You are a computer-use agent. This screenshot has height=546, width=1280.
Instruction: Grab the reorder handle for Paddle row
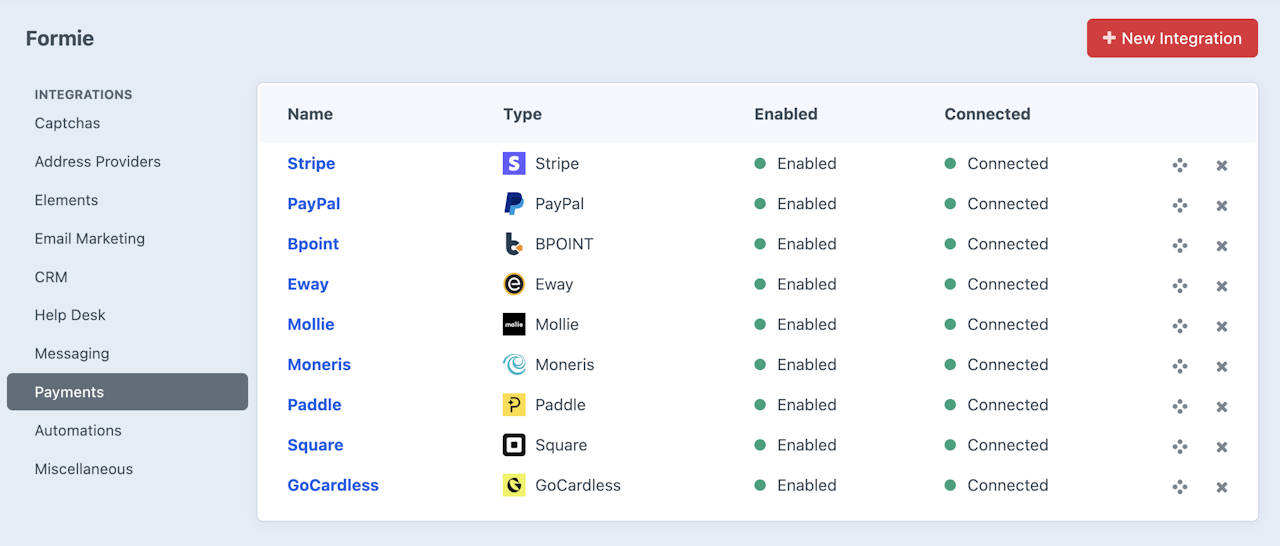pyautogui.click(x=1180, y=406)
